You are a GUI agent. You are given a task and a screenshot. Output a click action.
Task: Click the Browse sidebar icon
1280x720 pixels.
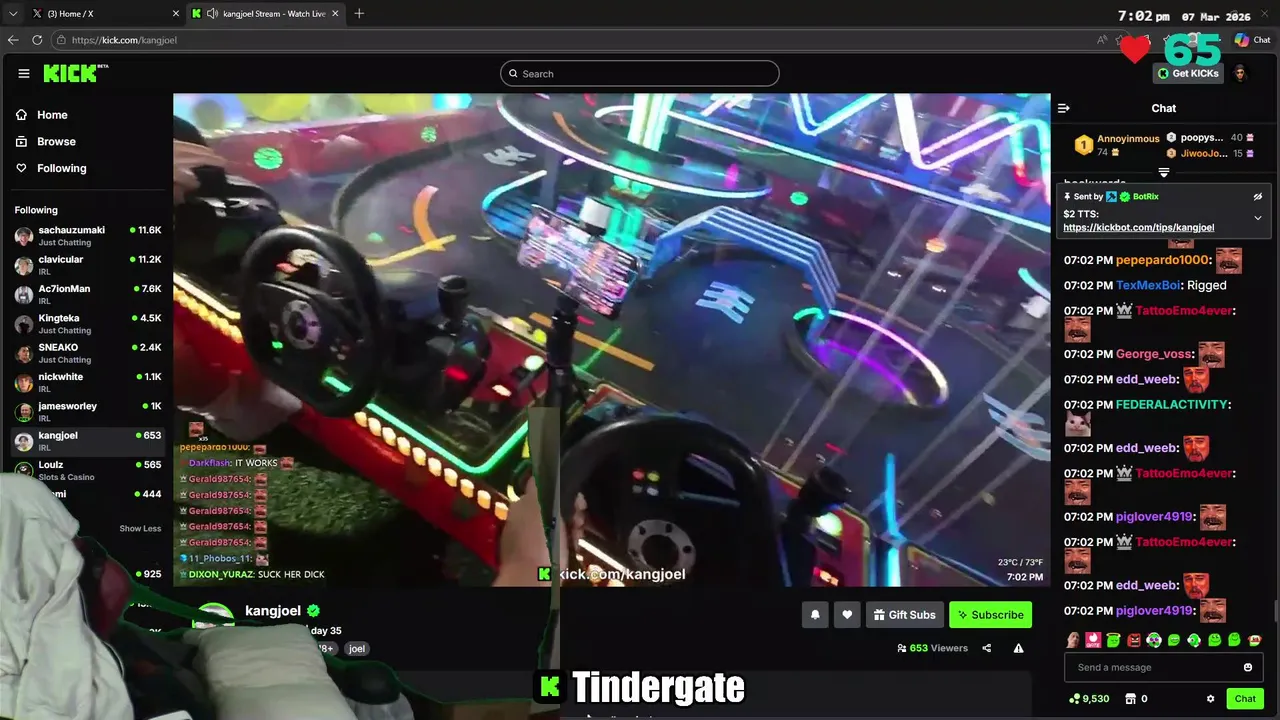[x=21, y=141]
